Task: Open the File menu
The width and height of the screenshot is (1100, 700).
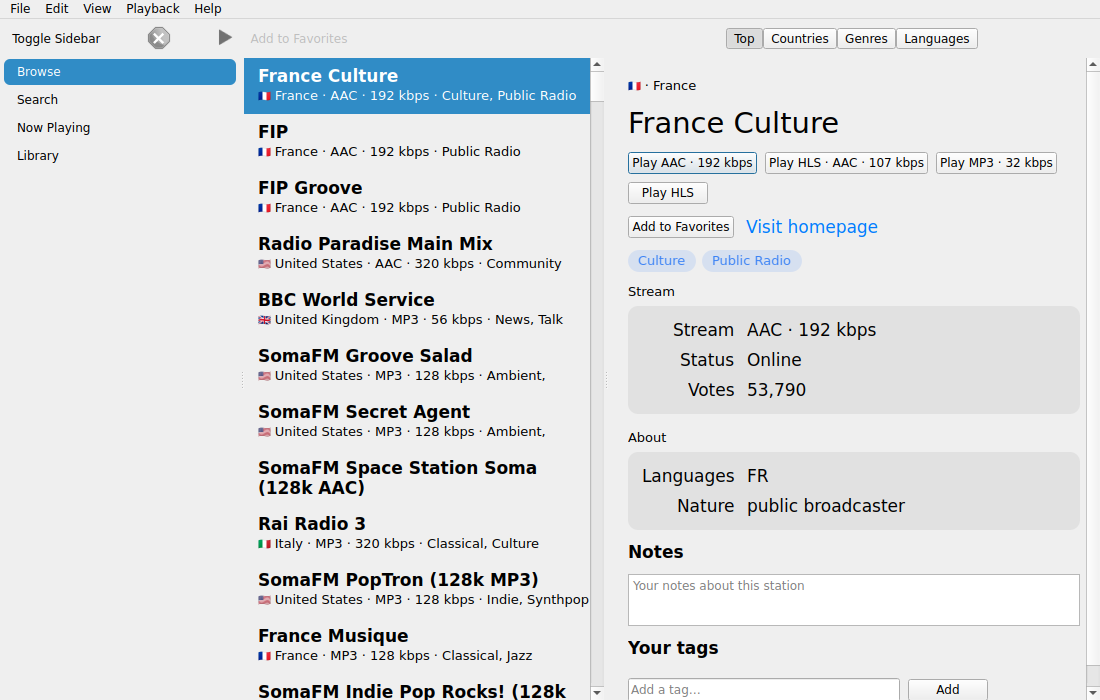Action: click(20, 8)
